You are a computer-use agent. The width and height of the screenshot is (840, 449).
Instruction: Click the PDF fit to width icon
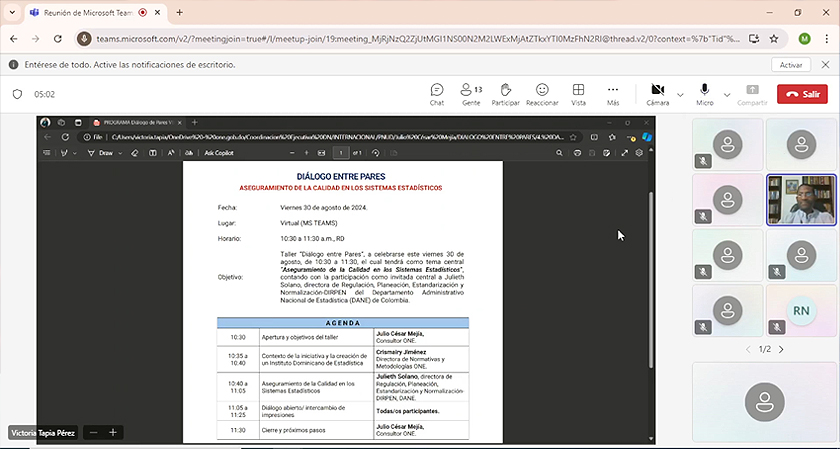321,153
